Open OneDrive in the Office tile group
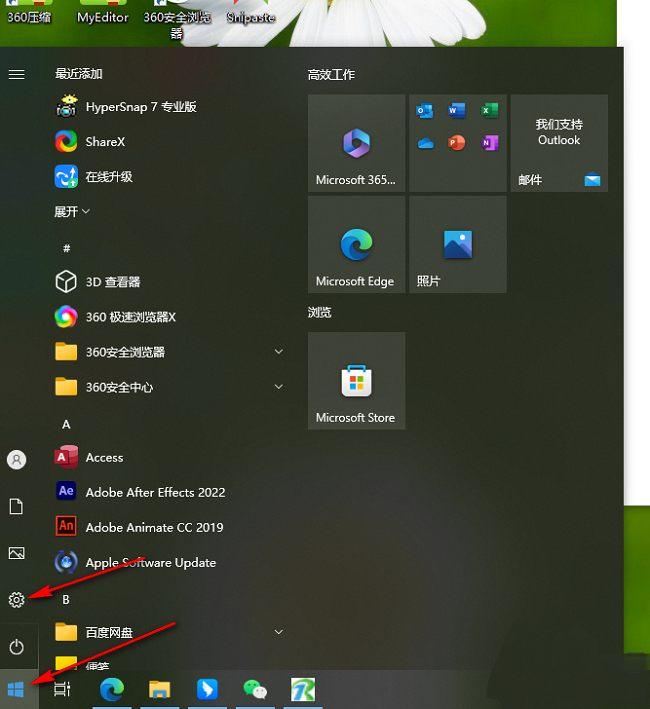The width and height of the screenshot is (650, 709). pos(425,143)
